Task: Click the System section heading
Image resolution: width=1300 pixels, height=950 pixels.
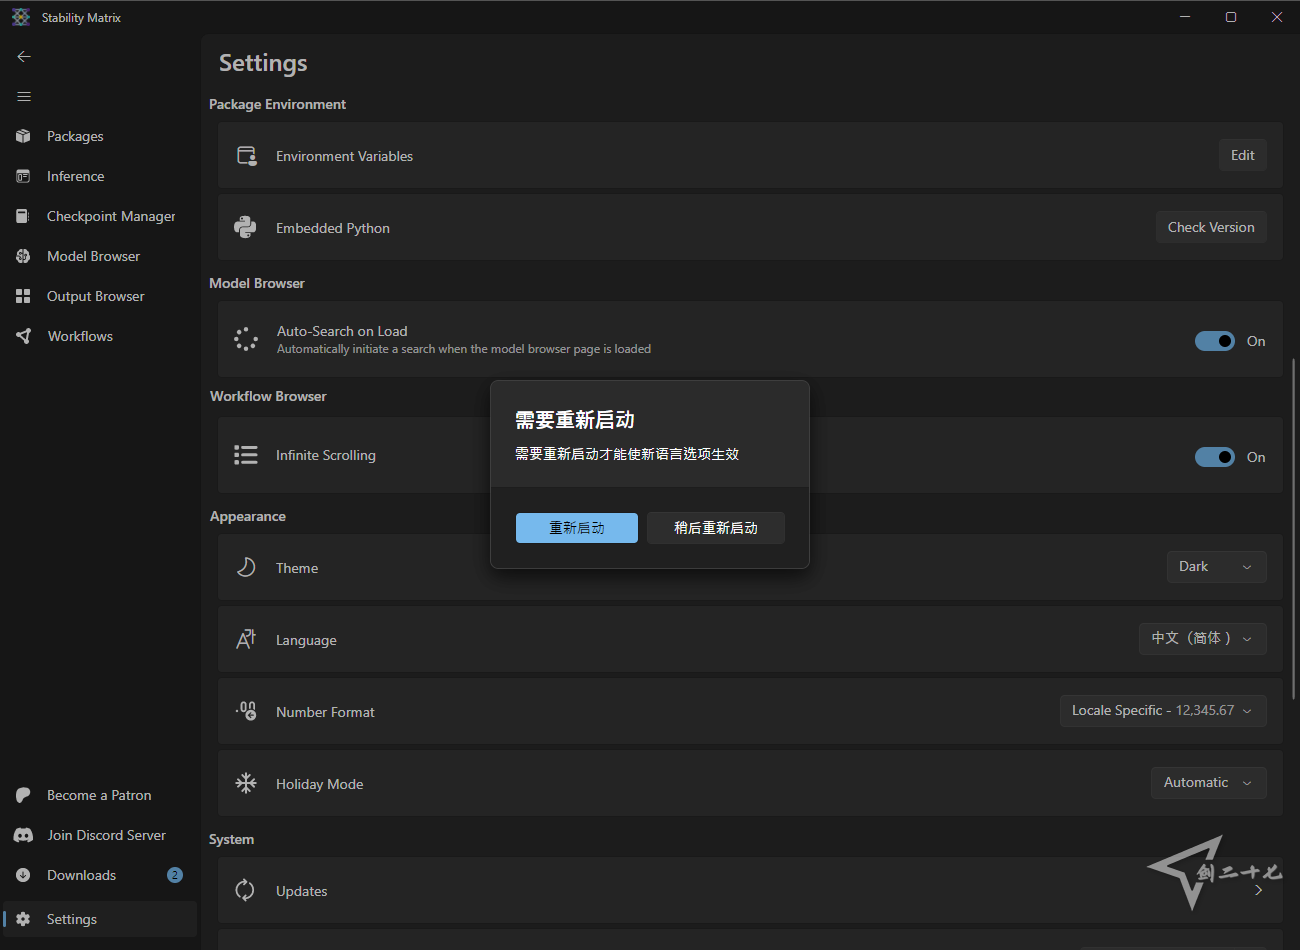Action: (231, 839)
